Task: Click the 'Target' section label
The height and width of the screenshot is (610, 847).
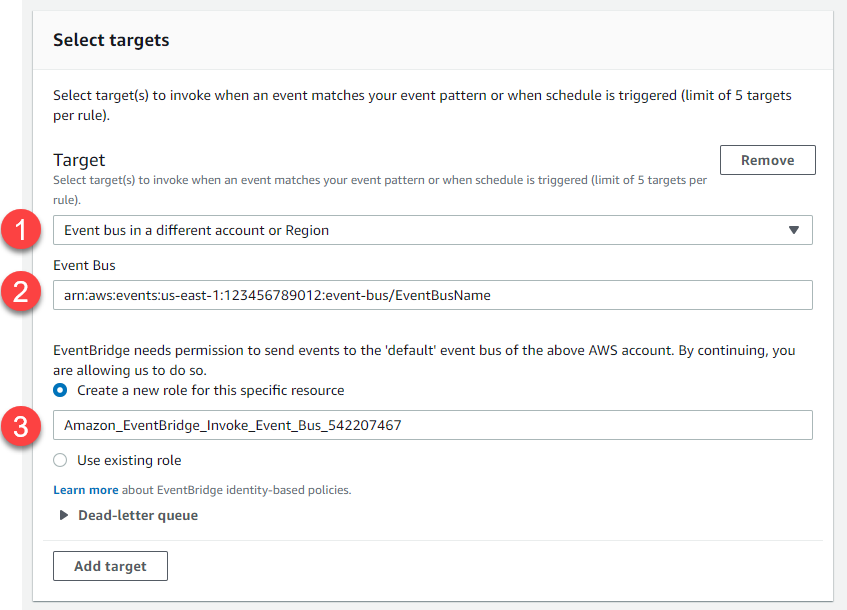Action: (x=79, y=160)
